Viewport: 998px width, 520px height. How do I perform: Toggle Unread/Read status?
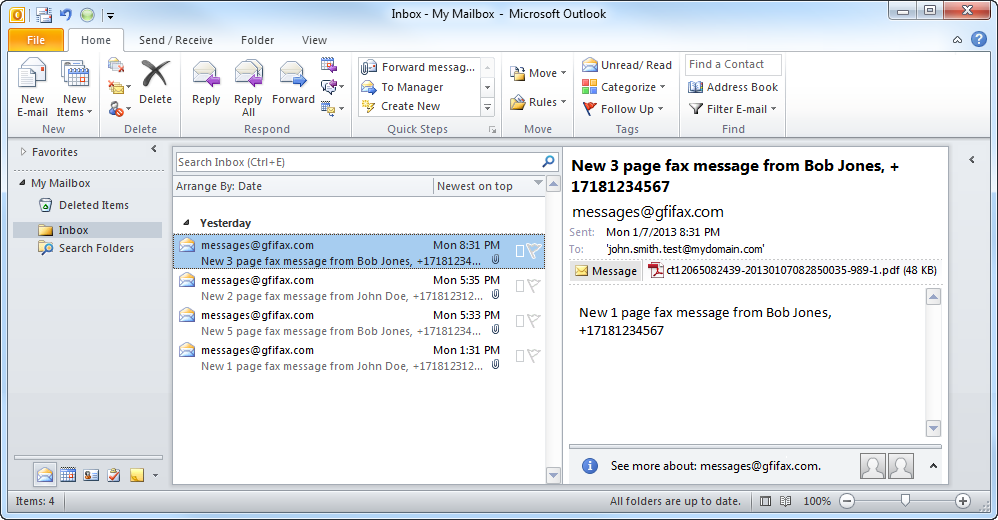[627, 65]
